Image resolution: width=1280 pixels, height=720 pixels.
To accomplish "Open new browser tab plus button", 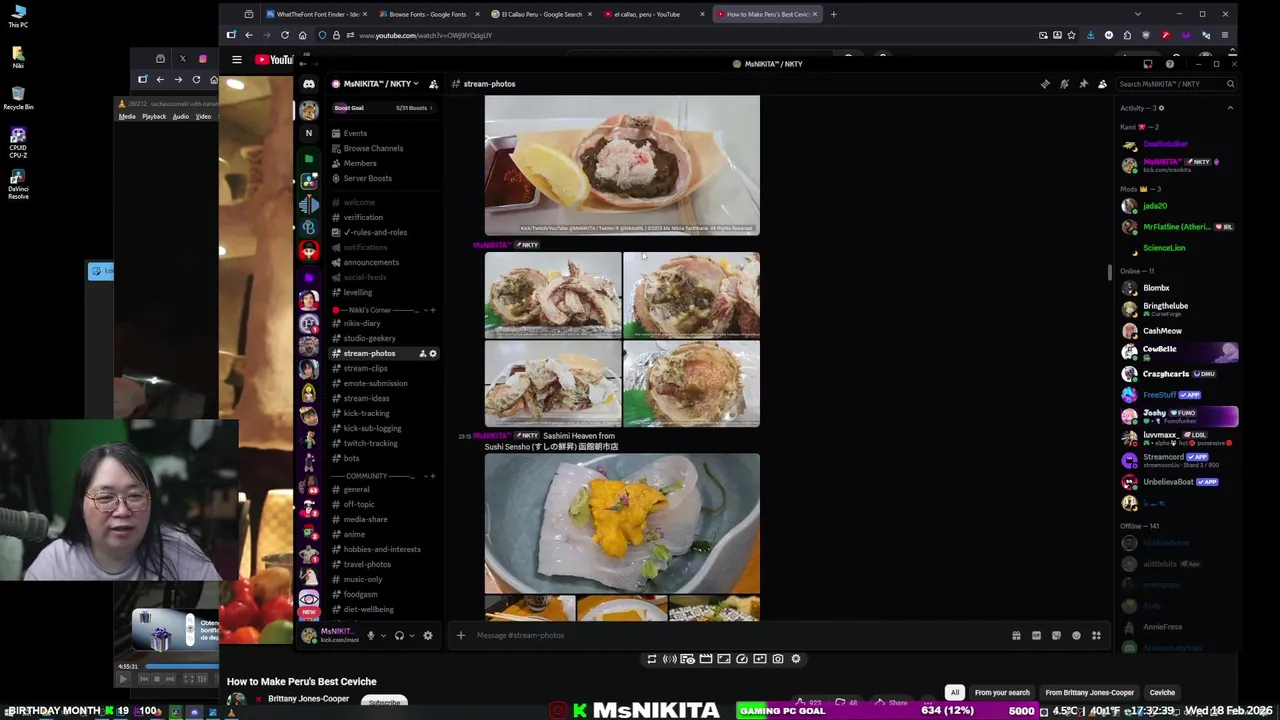I will (x=833, y=14).
